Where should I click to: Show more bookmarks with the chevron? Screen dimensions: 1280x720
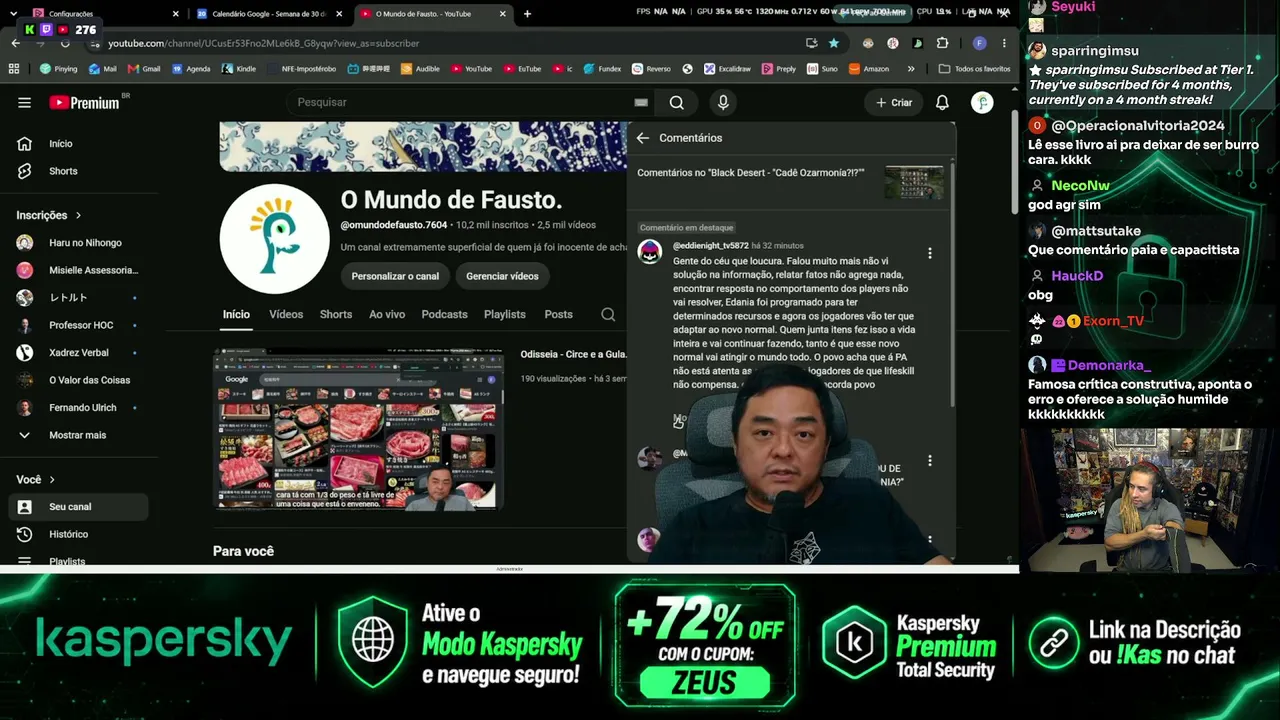[911, 69]
